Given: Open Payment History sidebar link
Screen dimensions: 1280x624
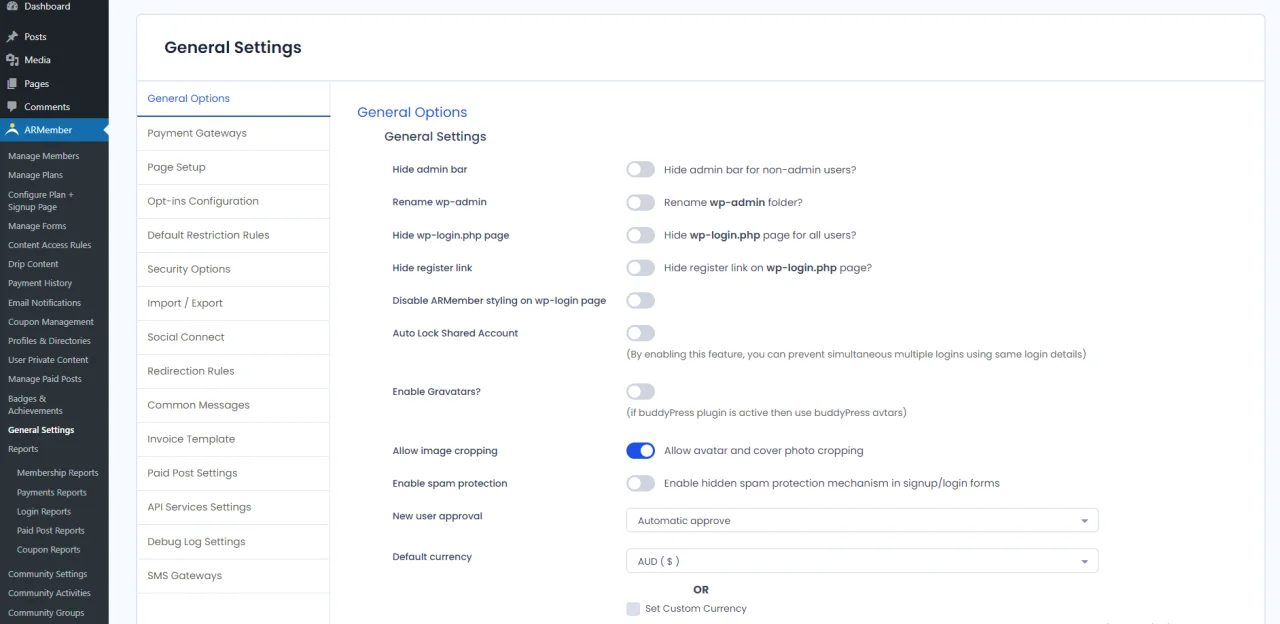Looking at the screenshot, I should (x=41, y=283).
